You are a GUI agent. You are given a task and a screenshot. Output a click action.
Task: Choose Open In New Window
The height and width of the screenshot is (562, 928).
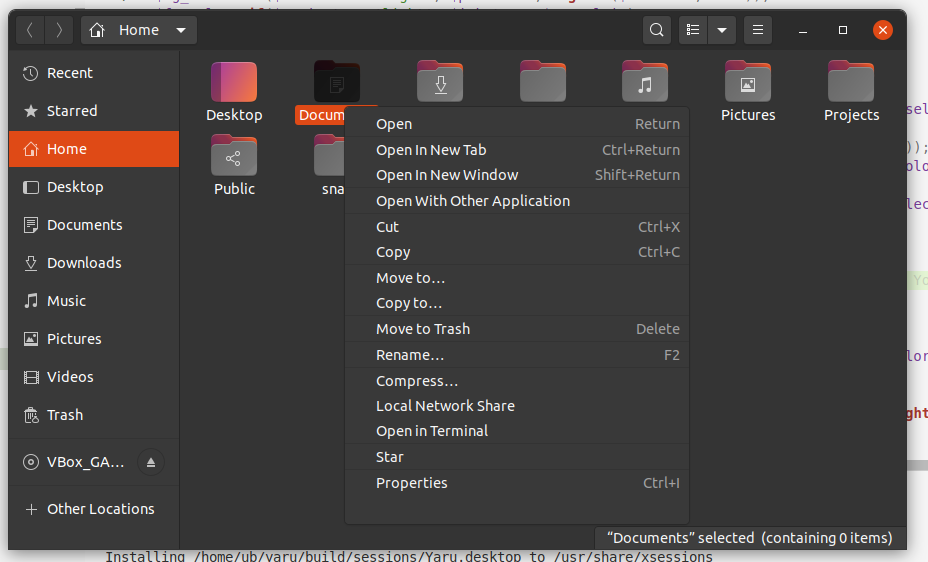[517, 175]
